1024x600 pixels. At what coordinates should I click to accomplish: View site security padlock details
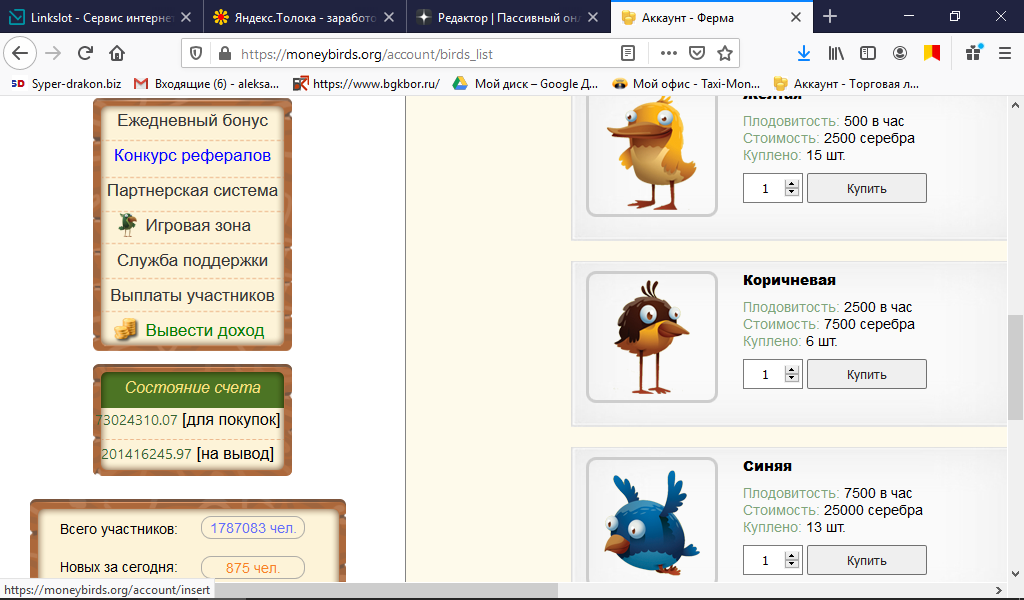225,54
